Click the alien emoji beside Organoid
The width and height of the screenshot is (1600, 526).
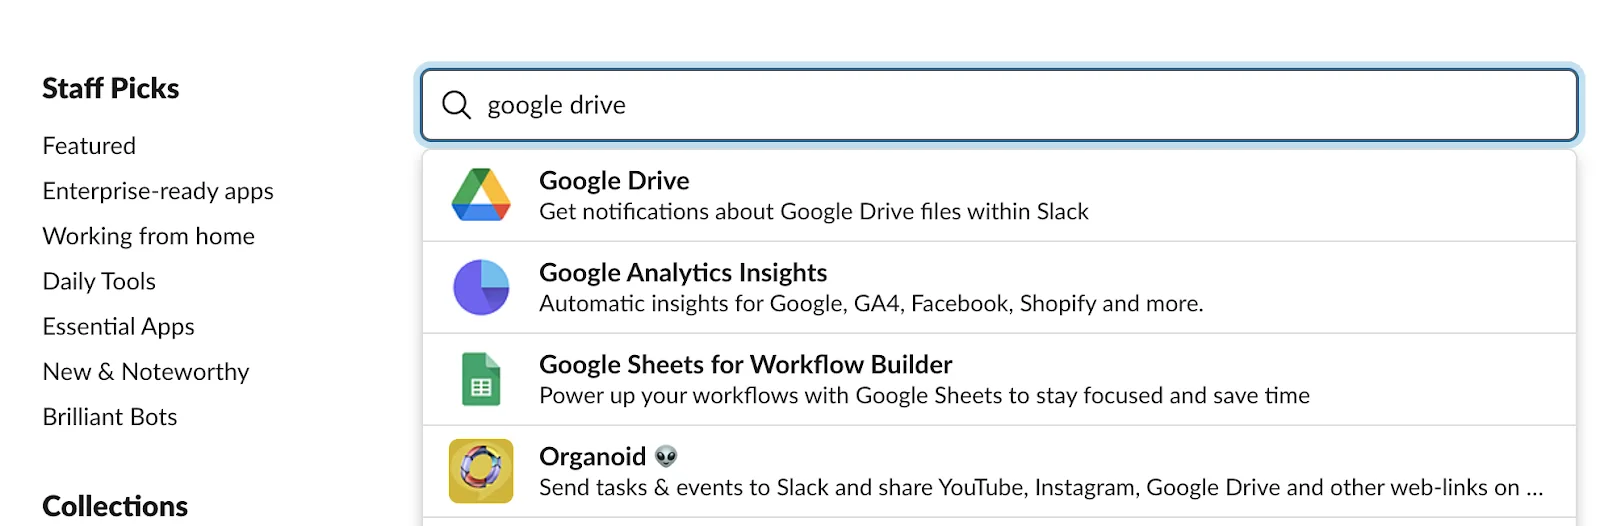tap(666, 457)
